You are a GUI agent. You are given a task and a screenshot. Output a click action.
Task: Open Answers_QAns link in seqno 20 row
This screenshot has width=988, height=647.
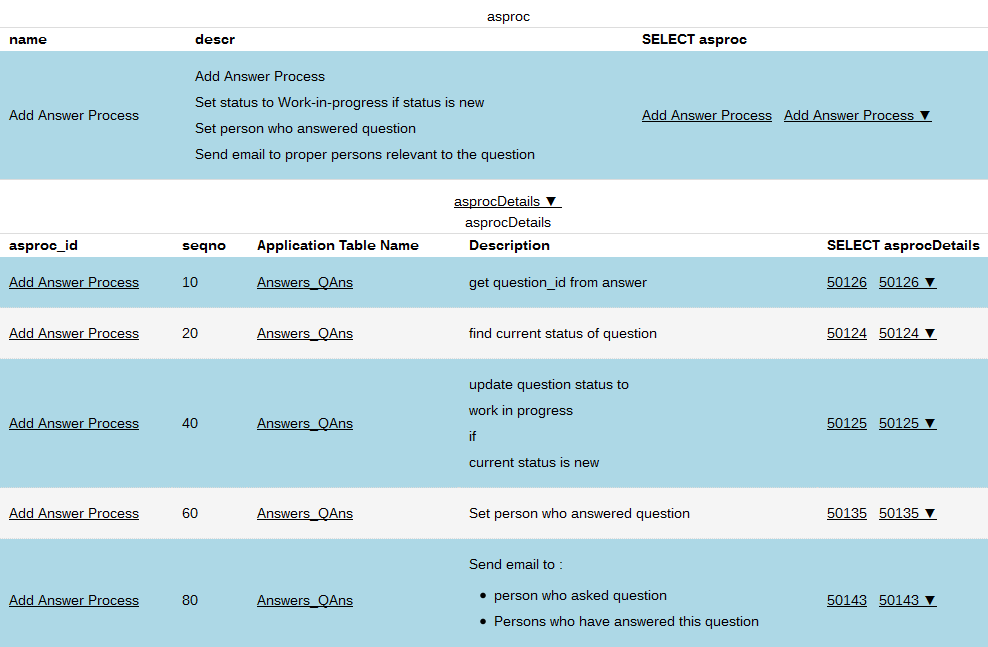304,333
